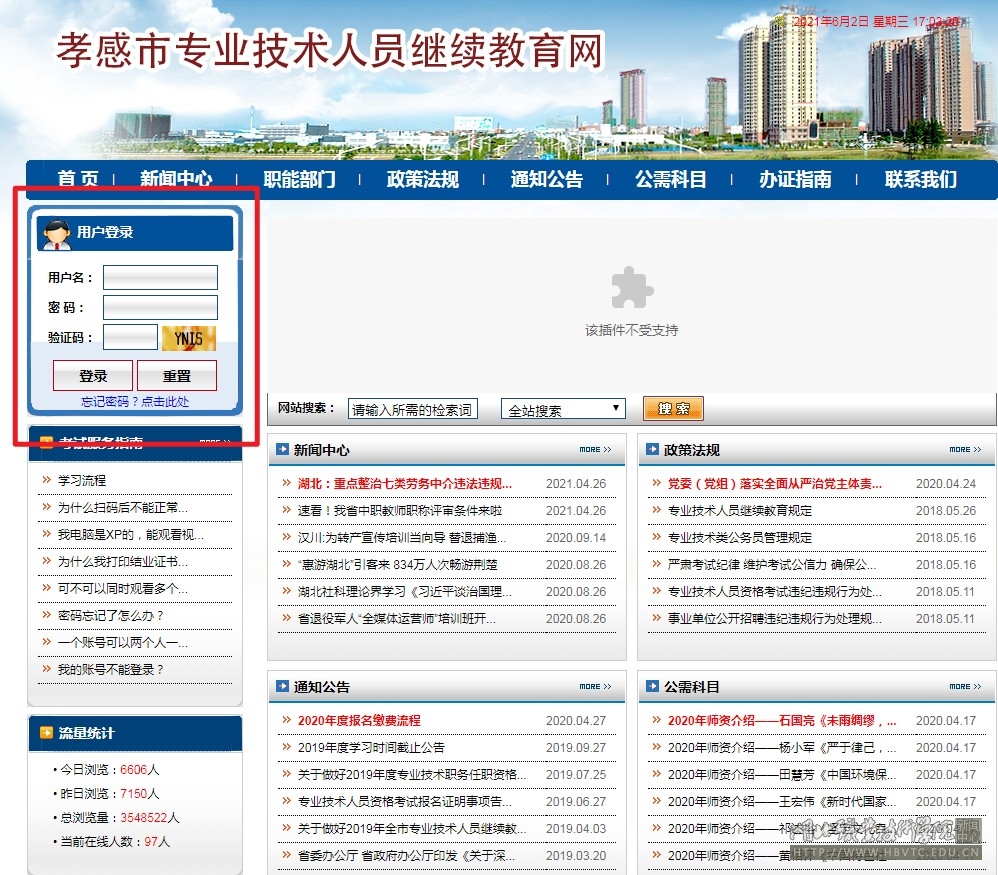Click the 流量统计 panel header icon
Screen dimensions: 998x875
click(x=46, y=733)
